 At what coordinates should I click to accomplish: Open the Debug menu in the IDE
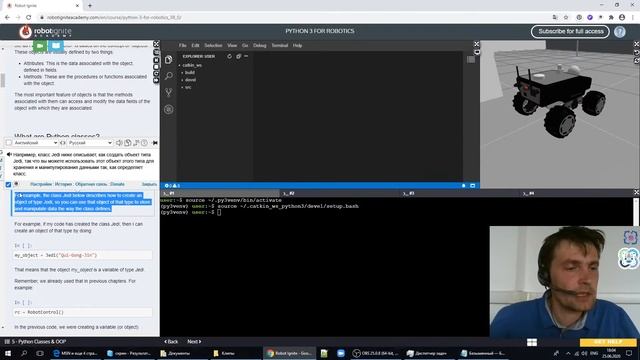click(x=260, y=45)
